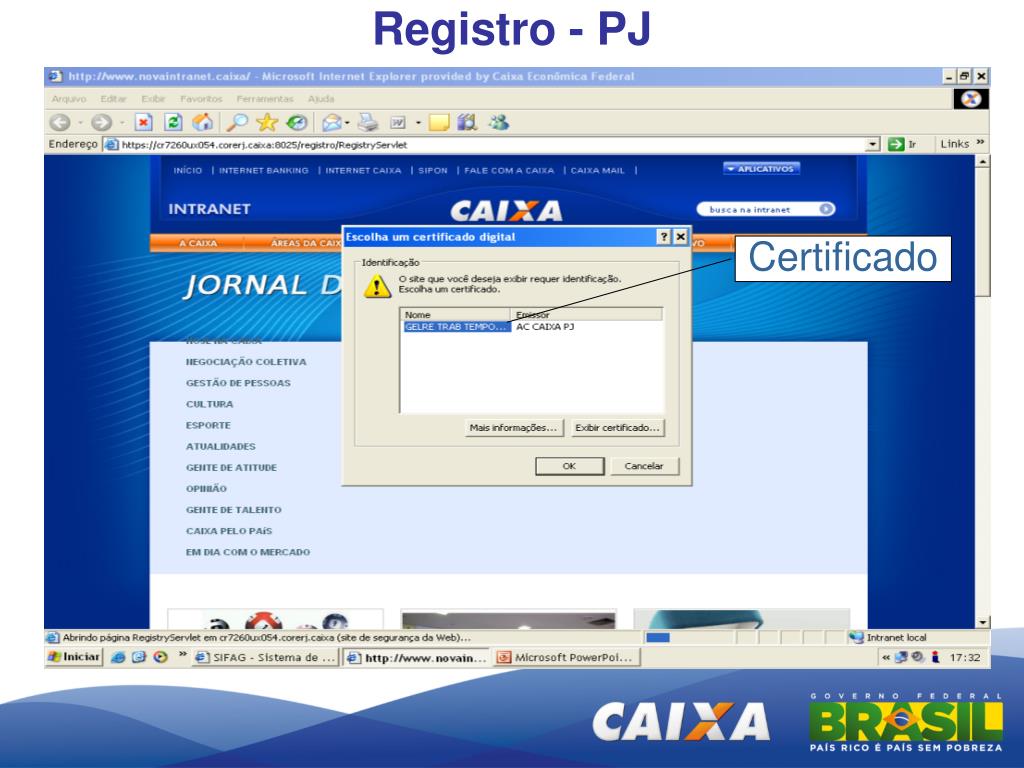This screenshot has width=1024, height=768.
Task: Click the help question mark in certificate dialog
Action: [664, 236]
